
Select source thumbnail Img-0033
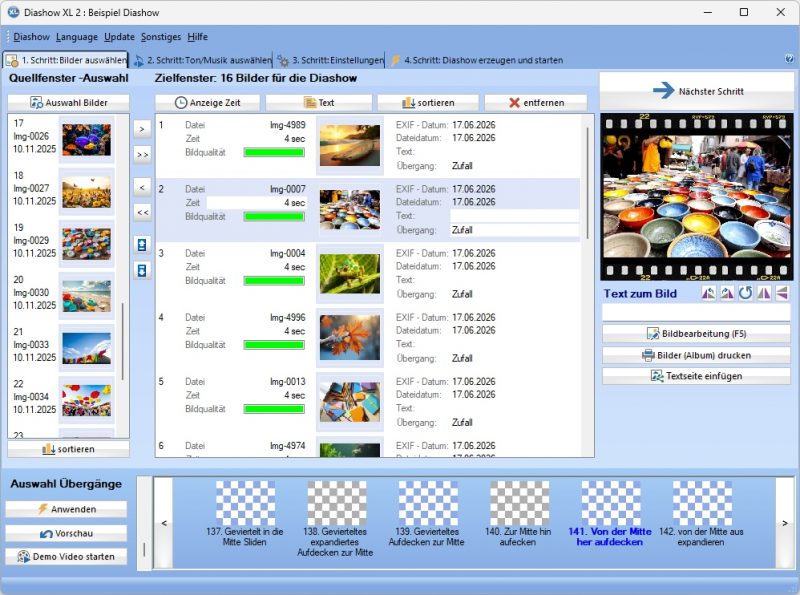(x=86, y=348)
